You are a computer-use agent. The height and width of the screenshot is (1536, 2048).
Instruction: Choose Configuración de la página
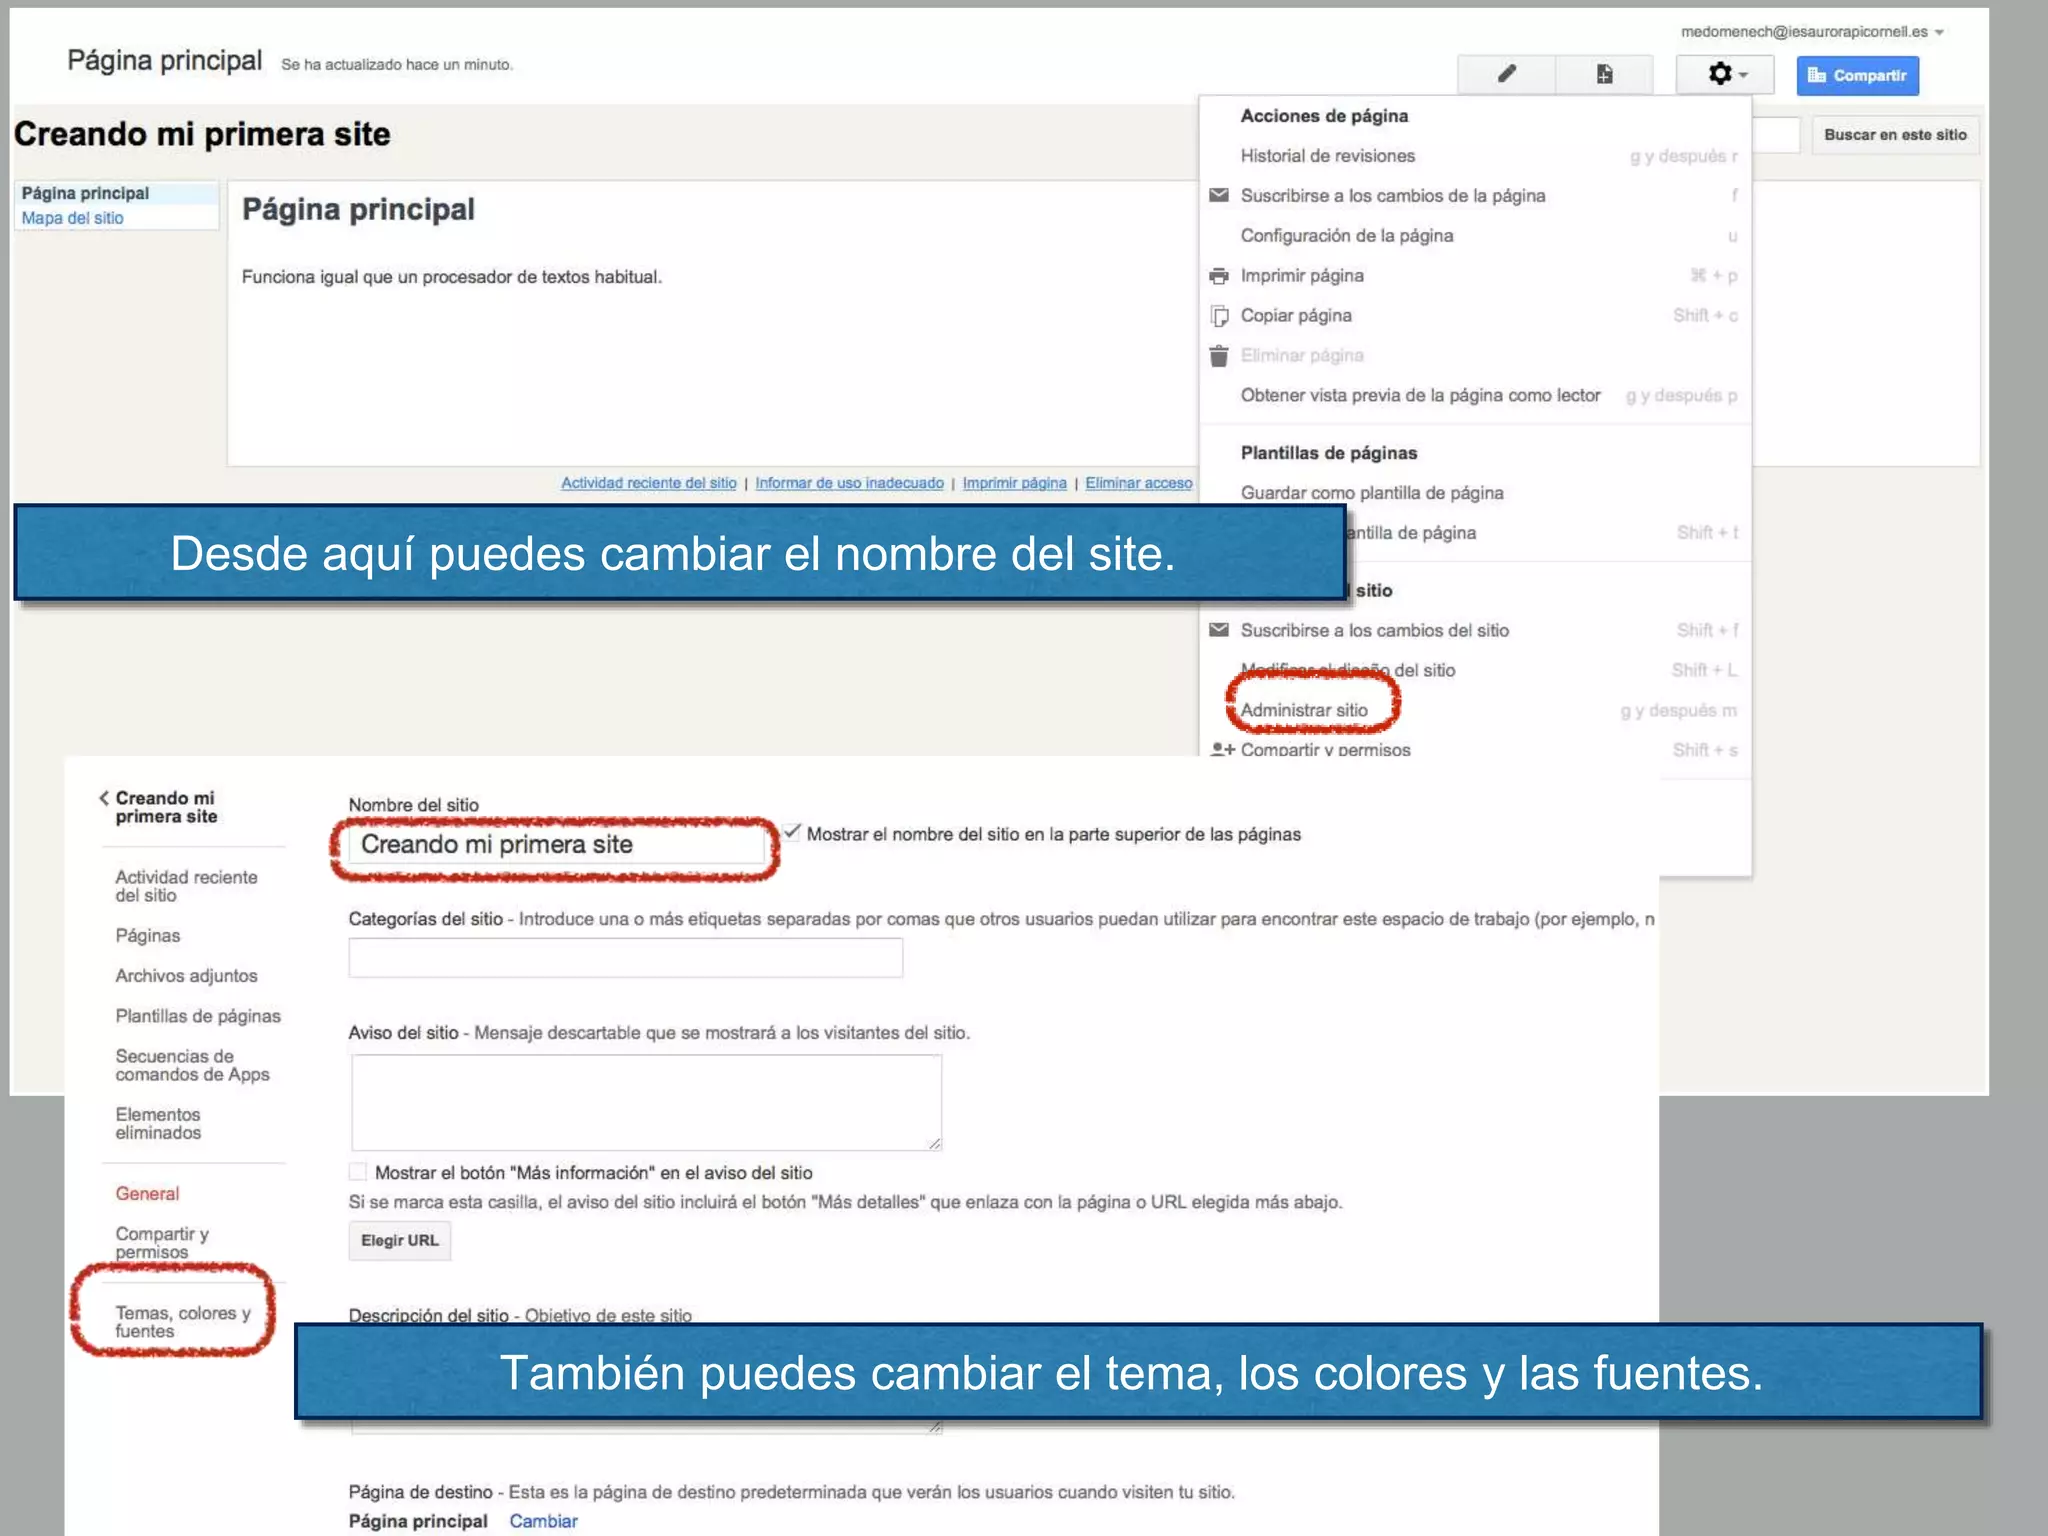pos(1347,236)
